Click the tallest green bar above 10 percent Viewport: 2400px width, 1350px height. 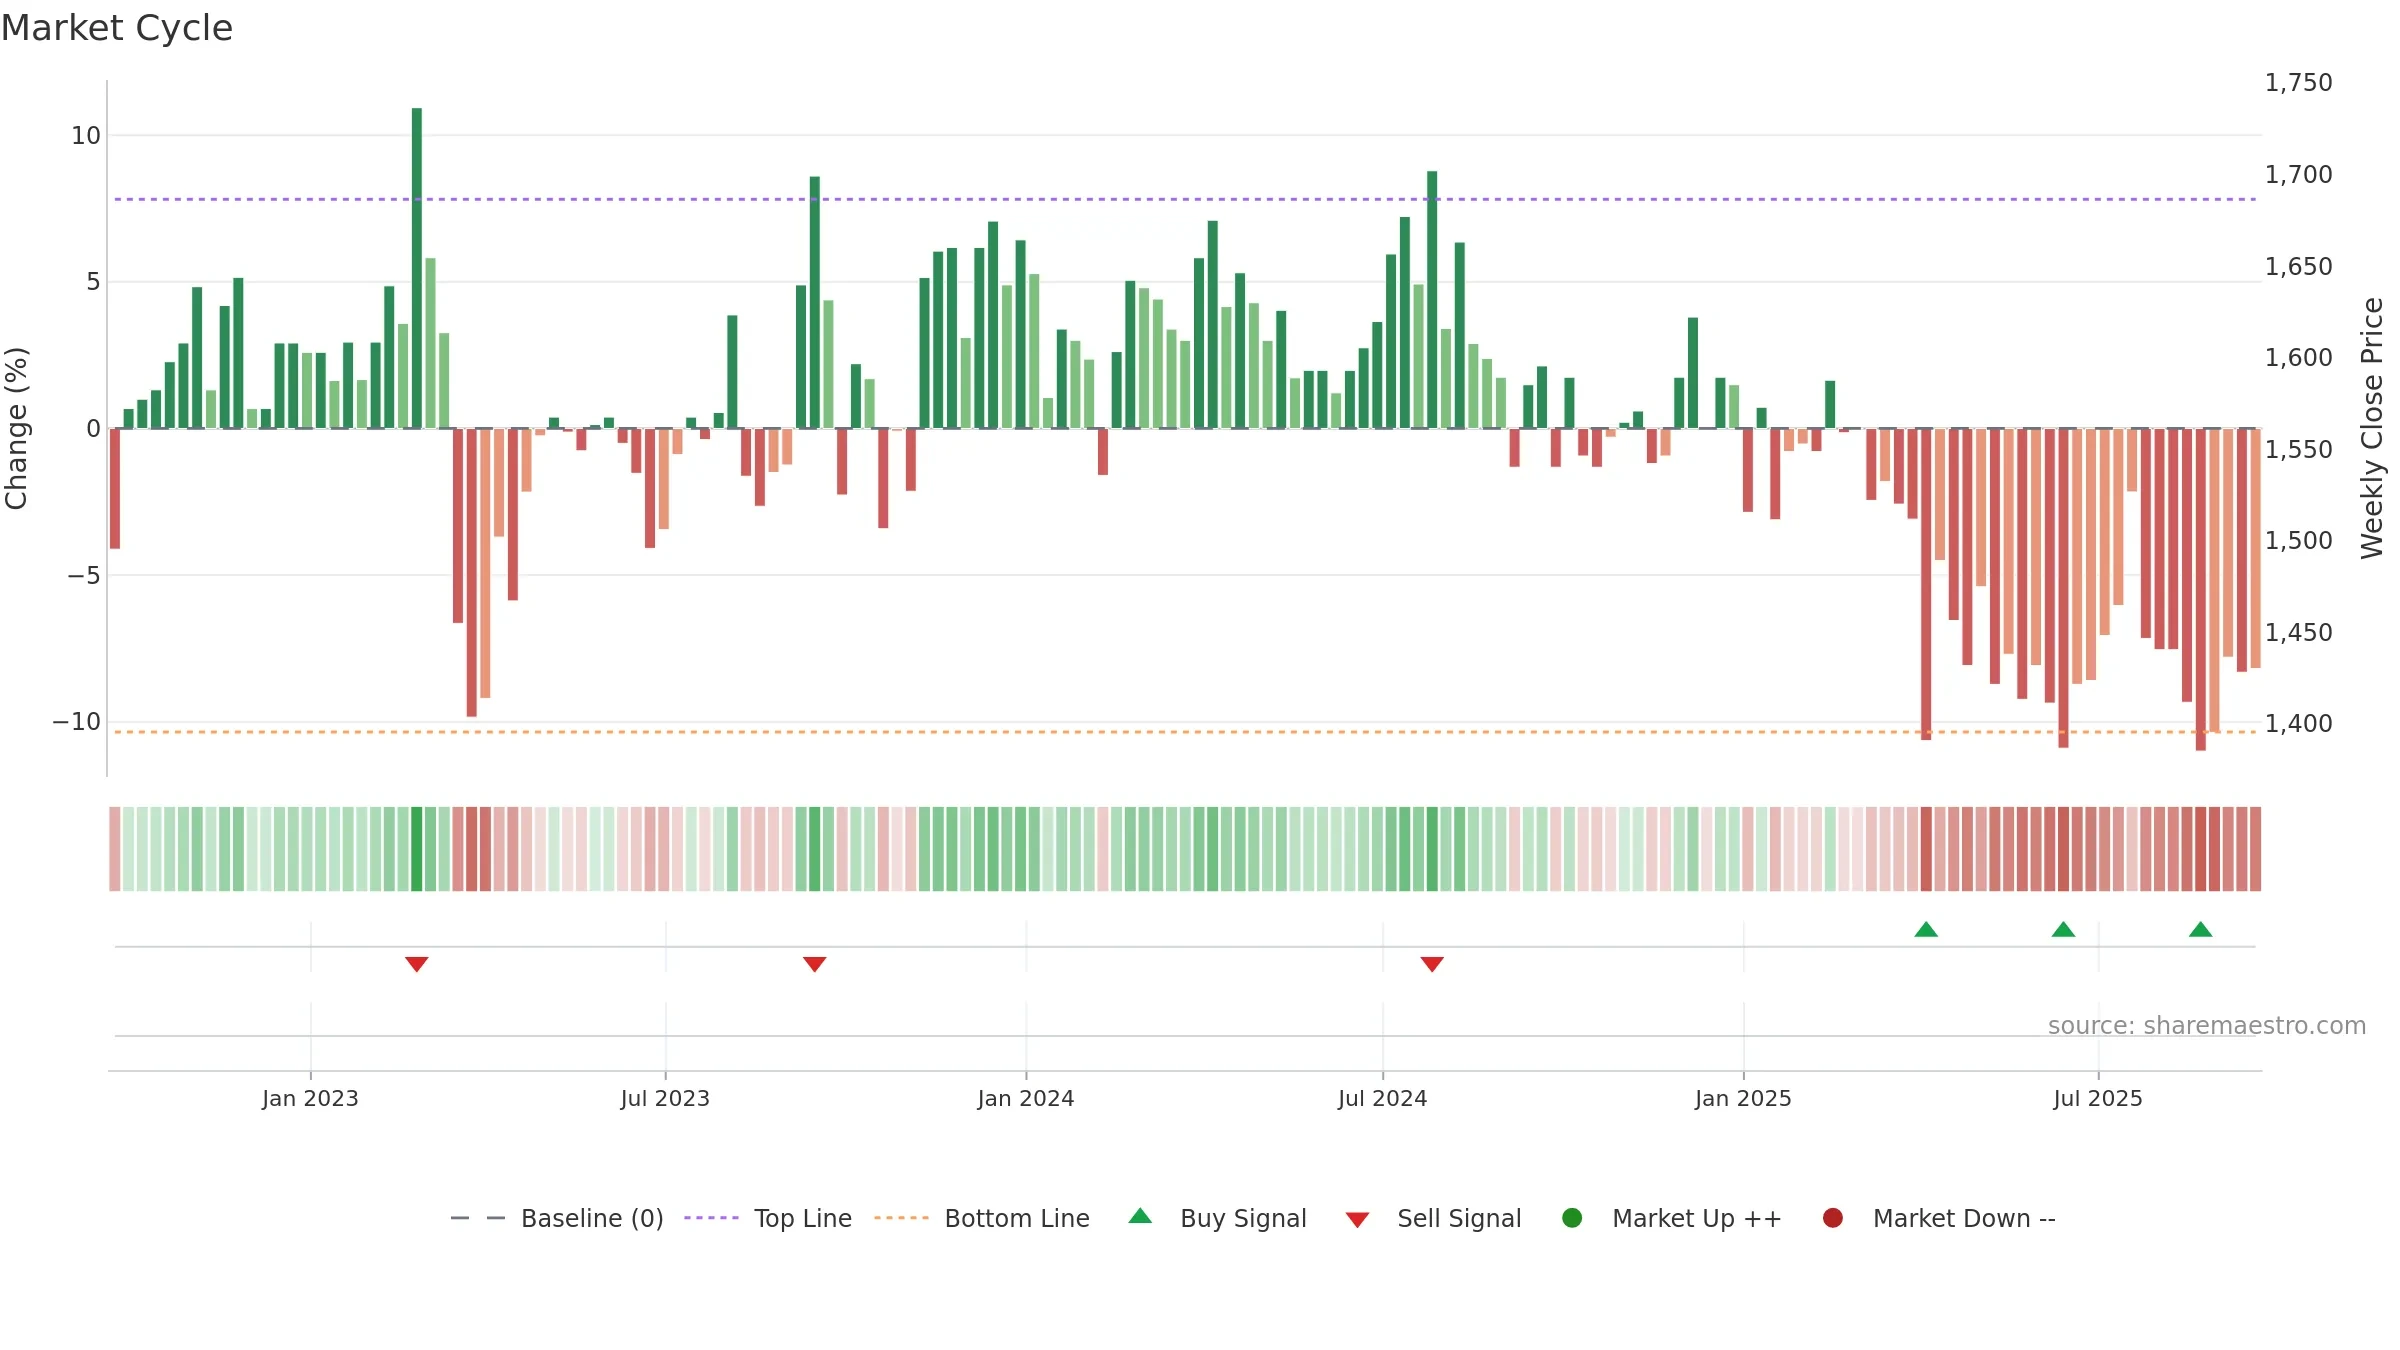[417, 268]
